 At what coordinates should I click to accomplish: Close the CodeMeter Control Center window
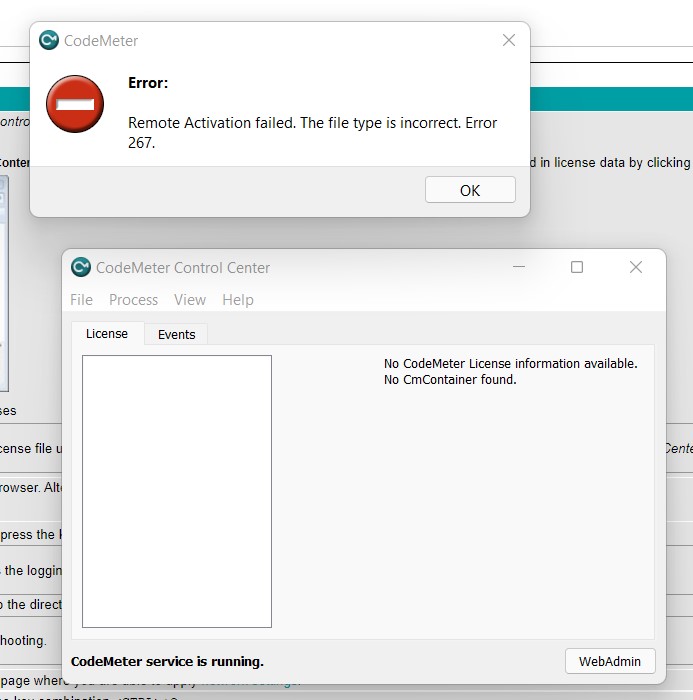pyautogui.click(x=636, y=267)
